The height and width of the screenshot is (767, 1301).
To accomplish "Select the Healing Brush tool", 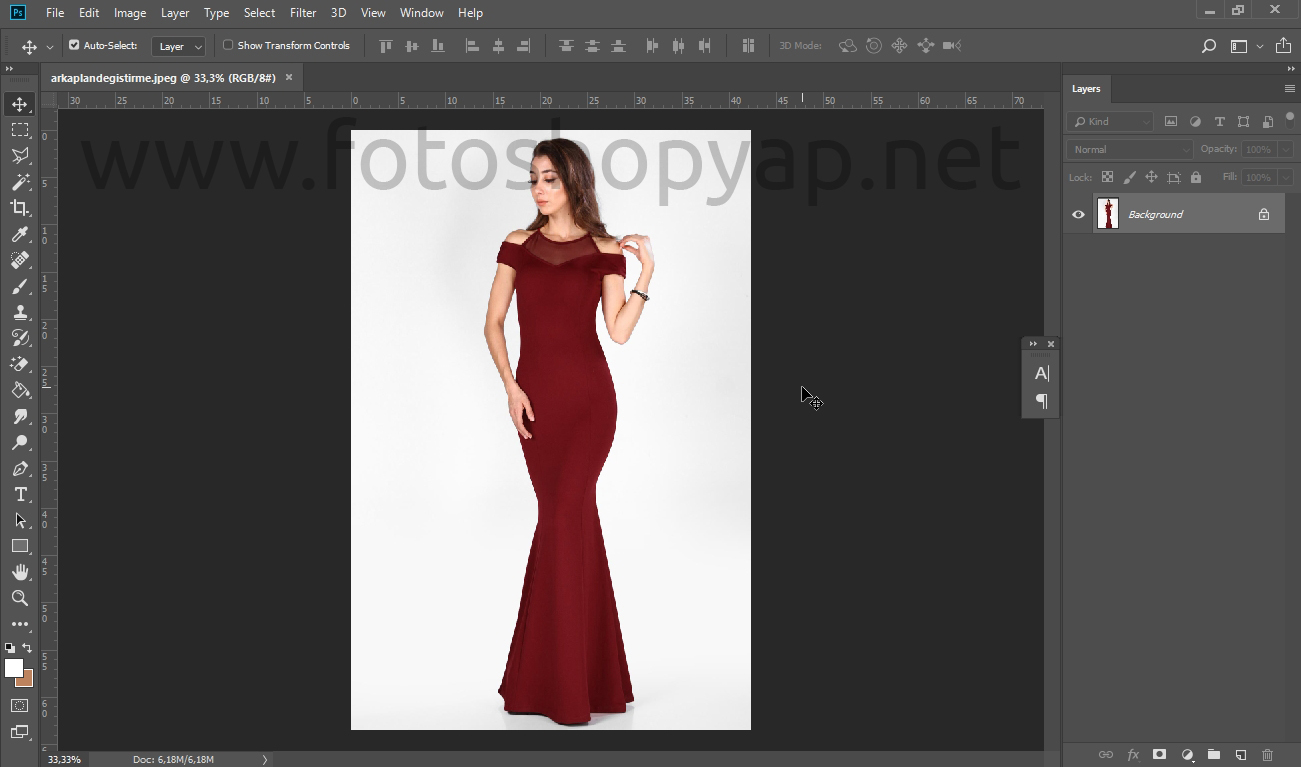I will pos(19,260).
